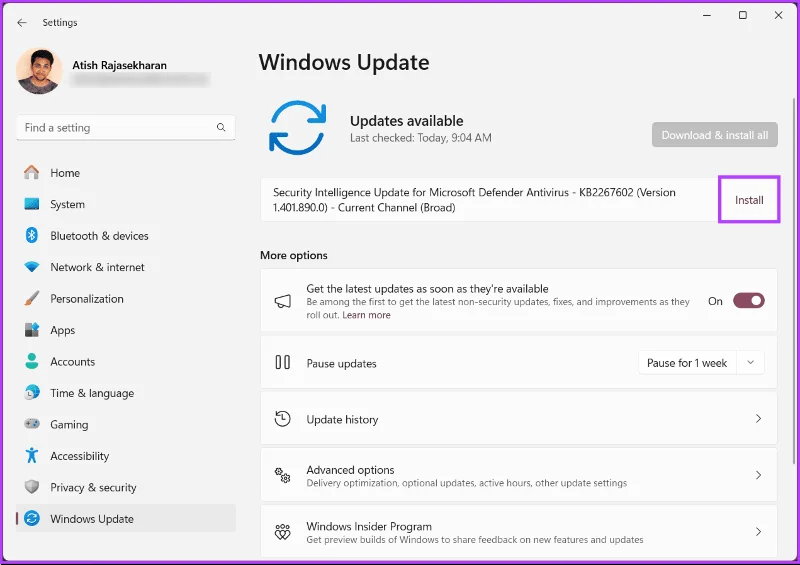The image size is (800, 565).
Task: Open the user profile picture
Action: [x=39, y=71]
